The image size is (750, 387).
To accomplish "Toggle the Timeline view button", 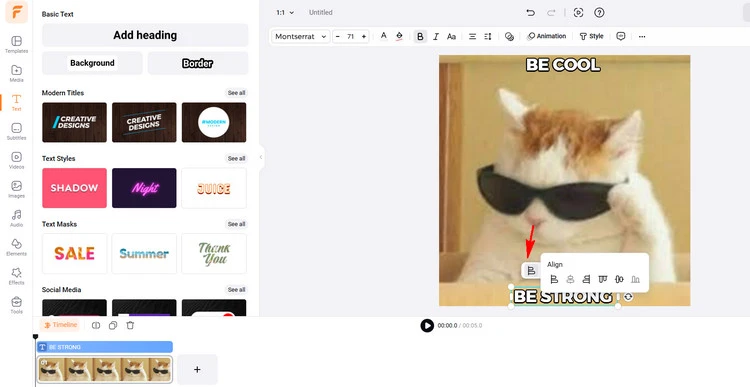I will click(x=59, y=325).
